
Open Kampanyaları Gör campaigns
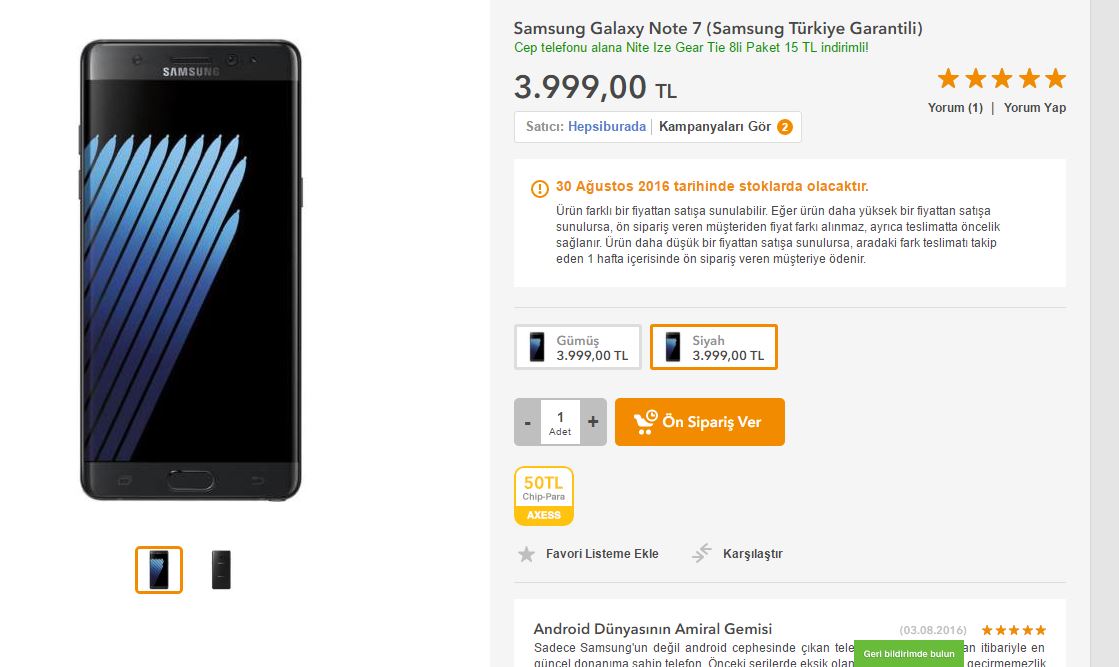tap(715, 126)
